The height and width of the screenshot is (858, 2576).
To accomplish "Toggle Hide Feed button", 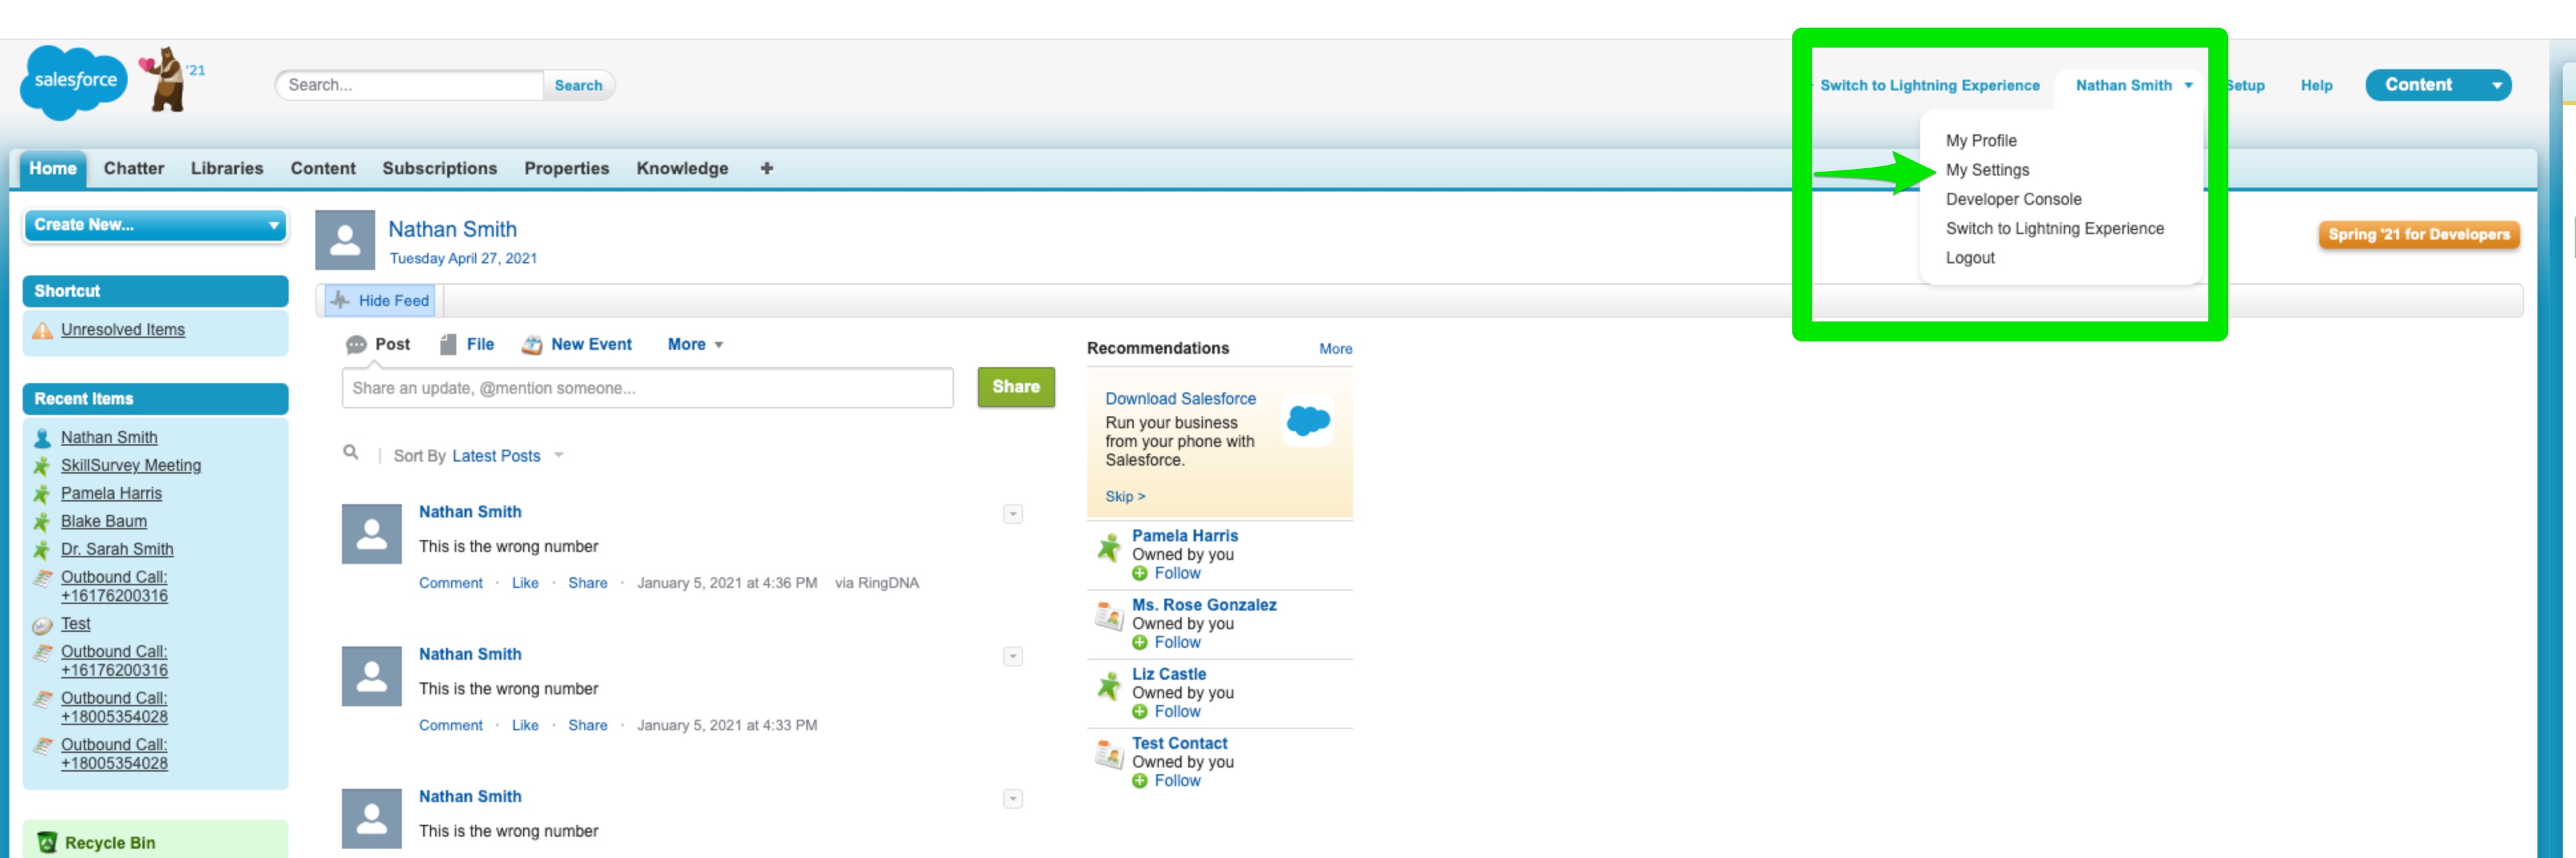I will 381,300.
